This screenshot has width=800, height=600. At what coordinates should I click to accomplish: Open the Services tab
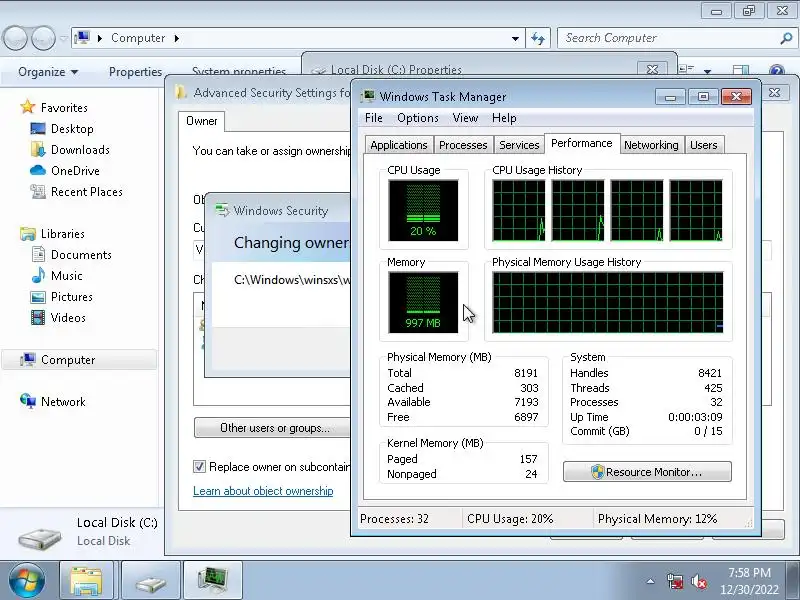pyautogui.click(x=519, y=145)
